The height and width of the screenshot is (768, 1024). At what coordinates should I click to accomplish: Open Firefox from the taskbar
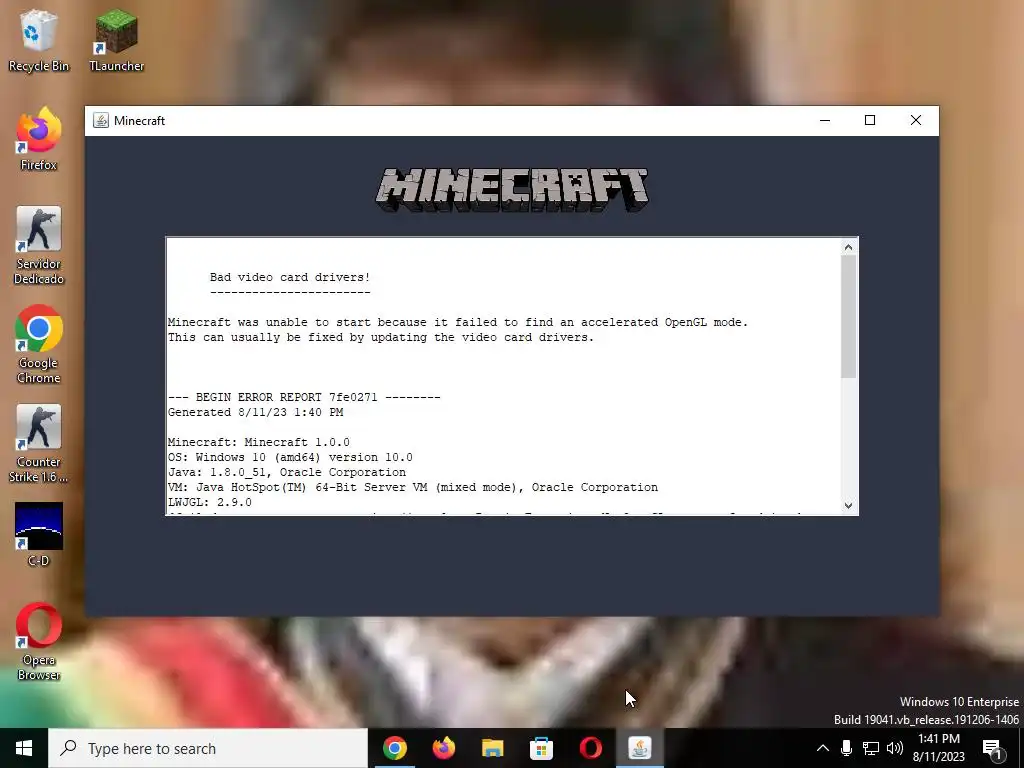444,748
